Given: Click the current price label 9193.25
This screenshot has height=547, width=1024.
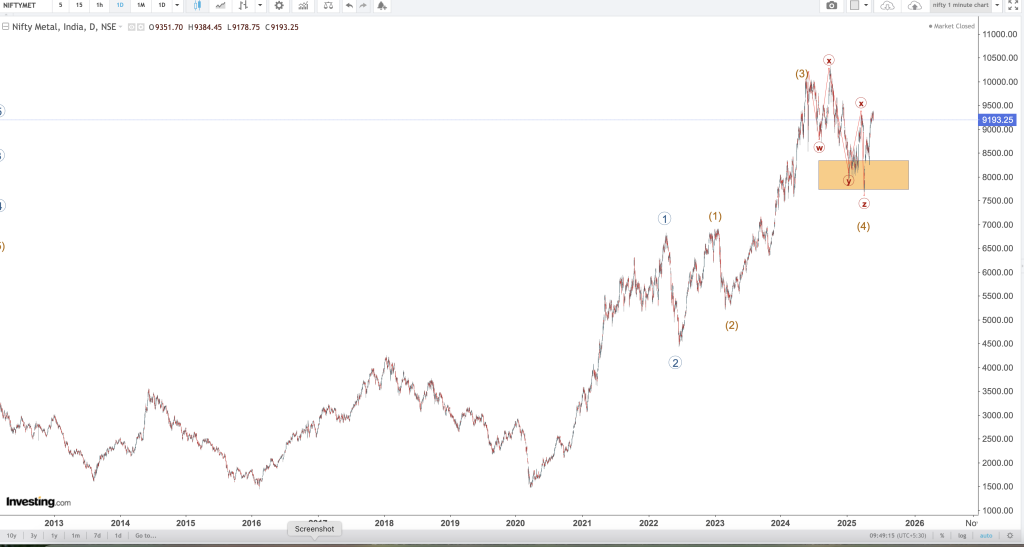Looking at the screenshot, I should click(x=997, y=120).
